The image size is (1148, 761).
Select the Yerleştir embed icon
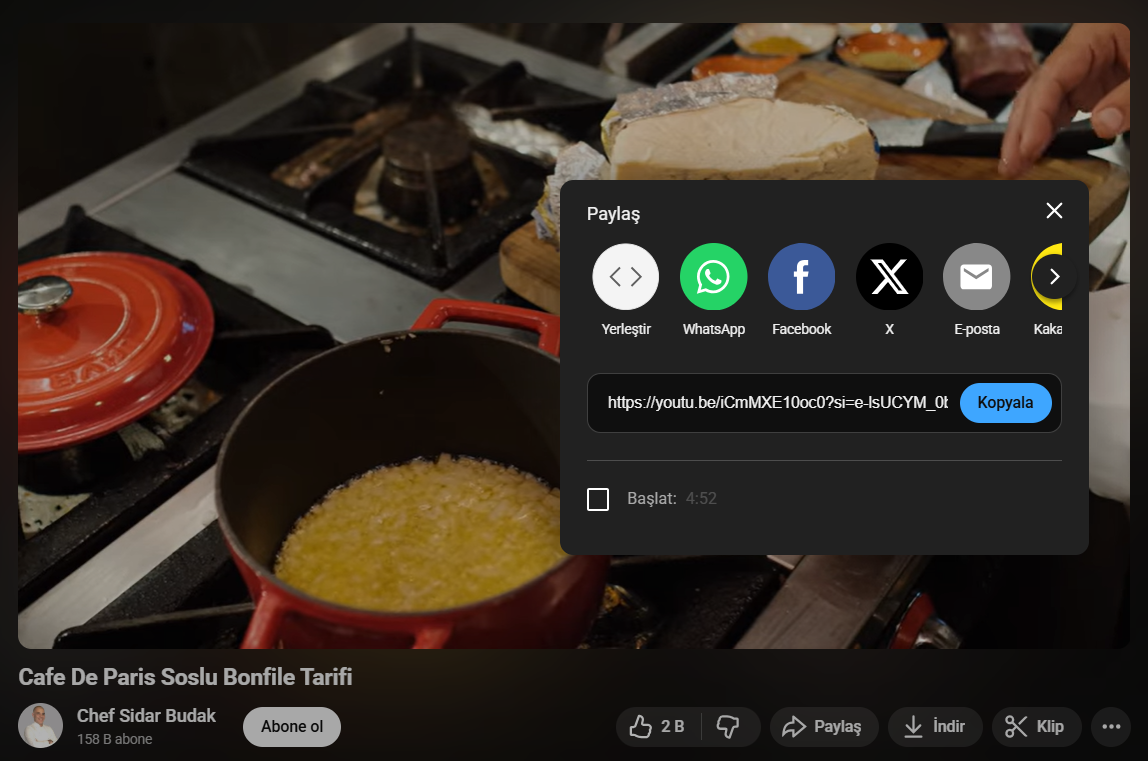pos(625,277)
